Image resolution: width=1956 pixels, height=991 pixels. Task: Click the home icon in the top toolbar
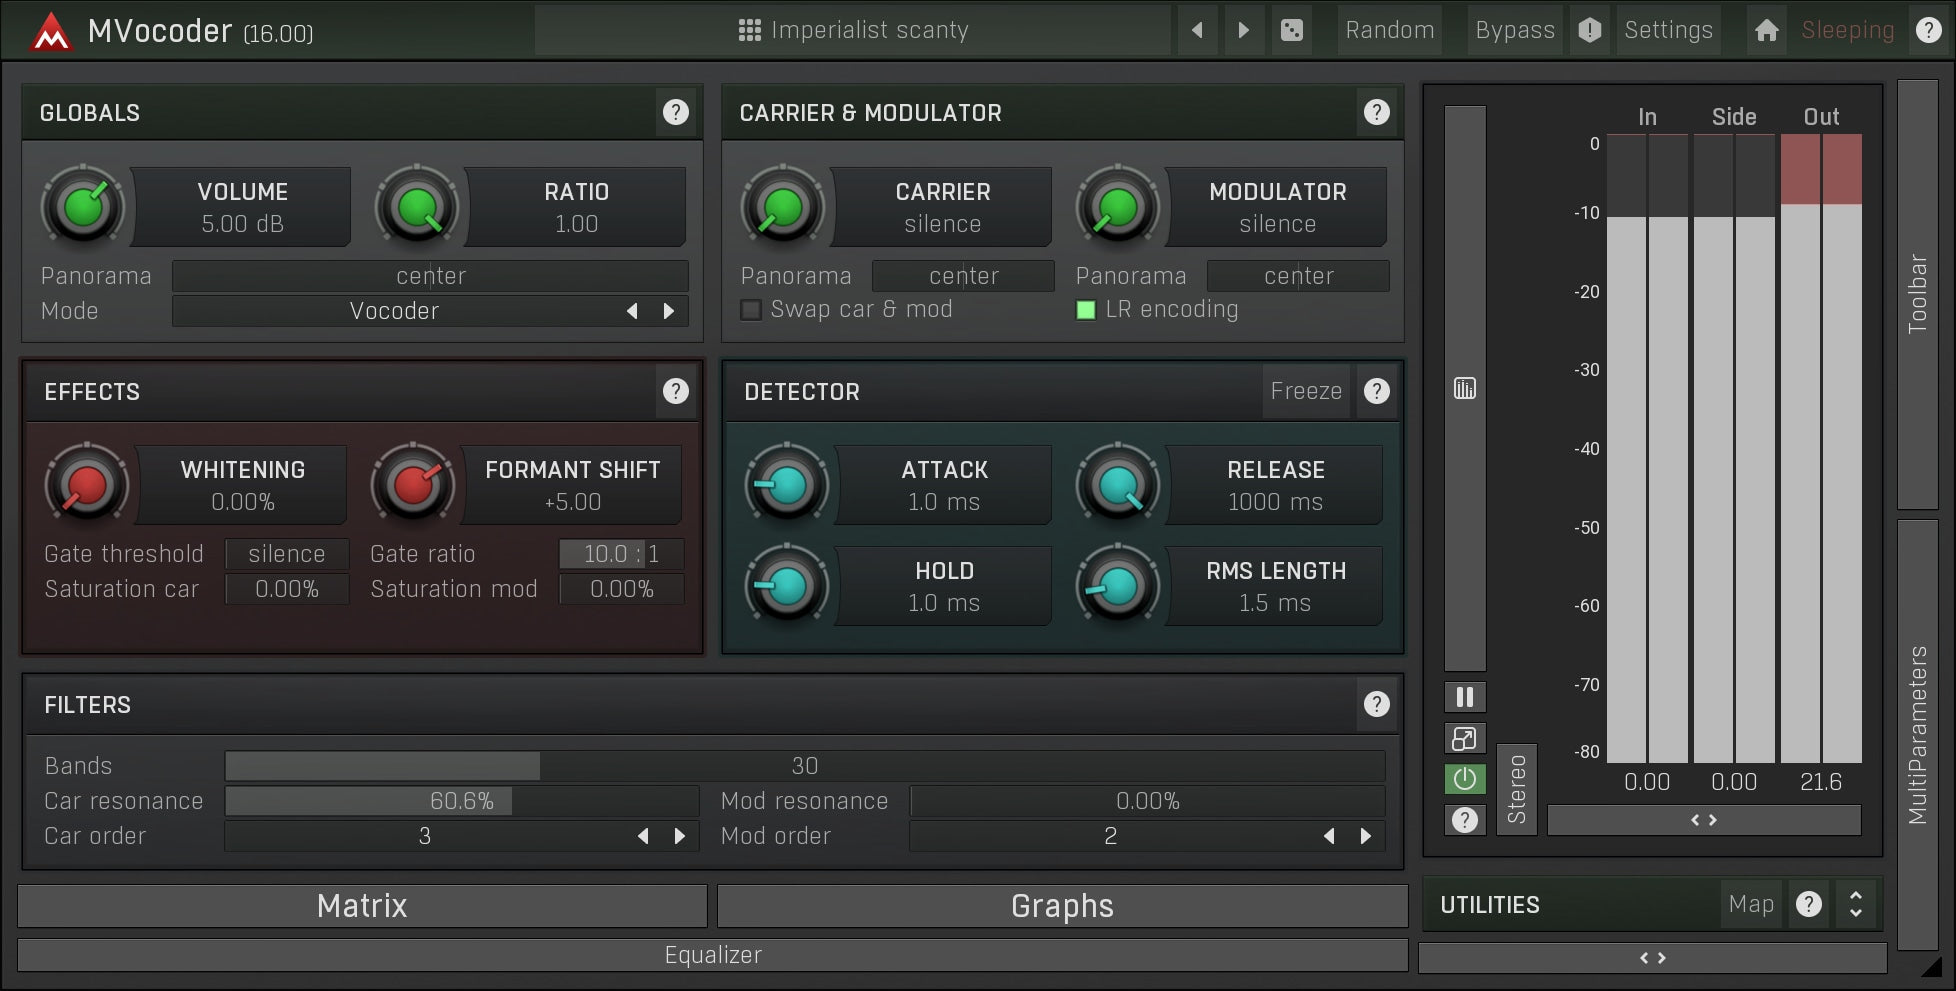[x=1767, y=30]
